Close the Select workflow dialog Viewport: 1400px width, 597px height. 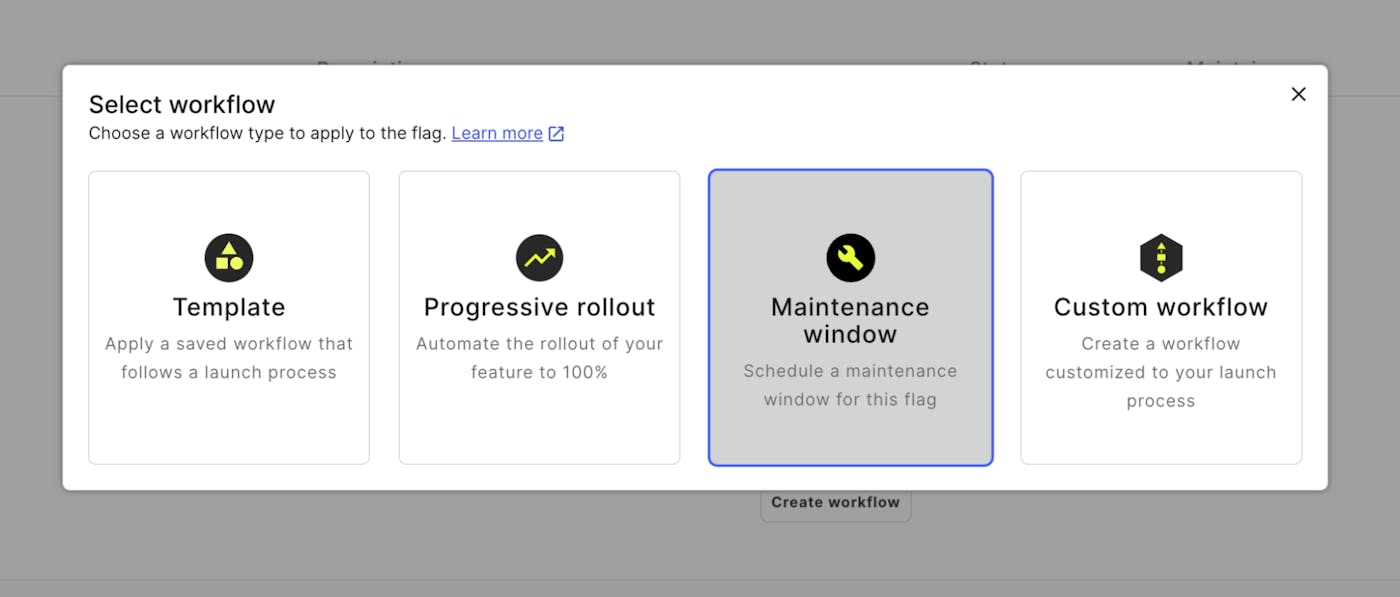1298,94
